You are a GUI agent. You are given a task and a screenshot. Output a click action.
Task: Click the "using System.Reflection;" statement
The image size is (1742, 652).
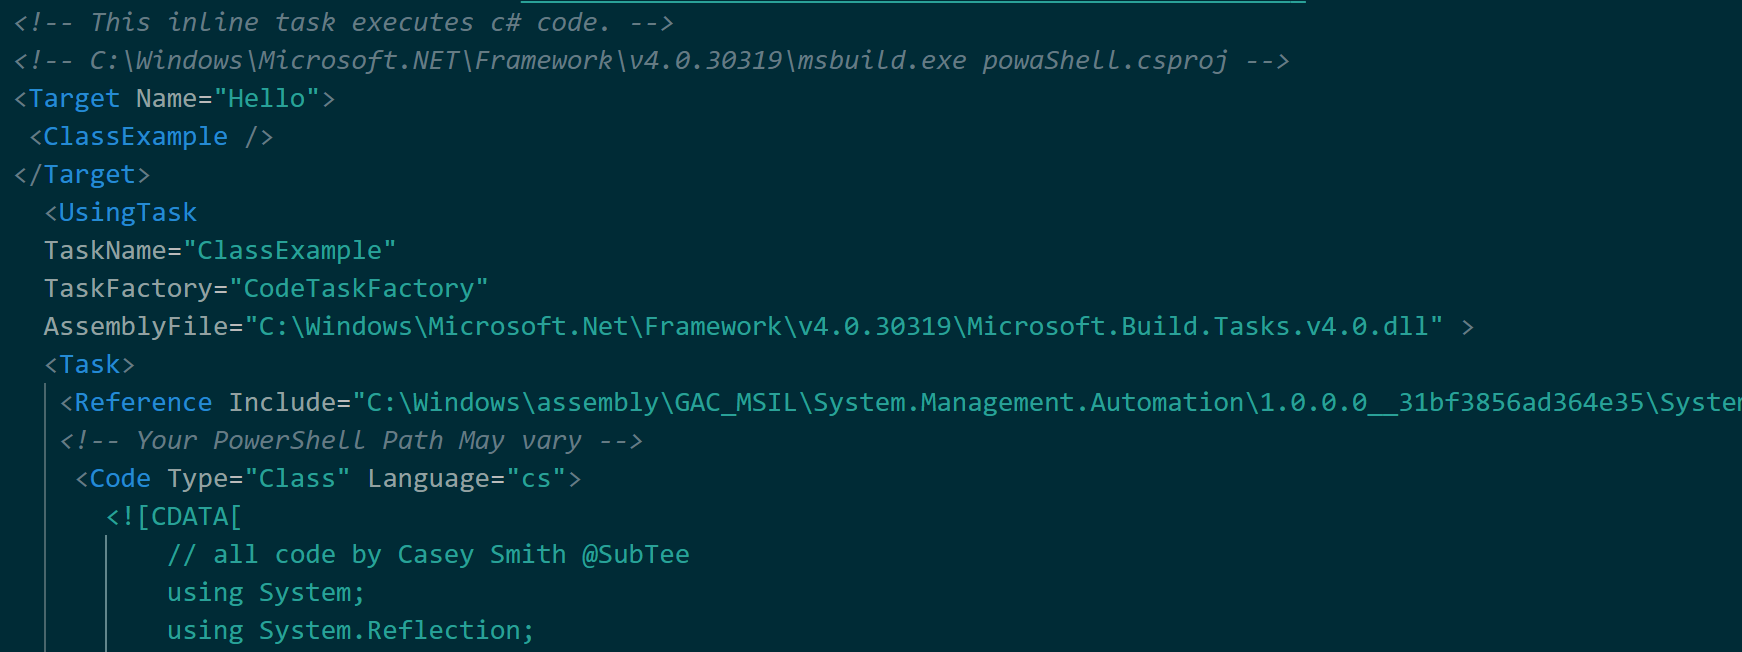[x=351, y=631]
